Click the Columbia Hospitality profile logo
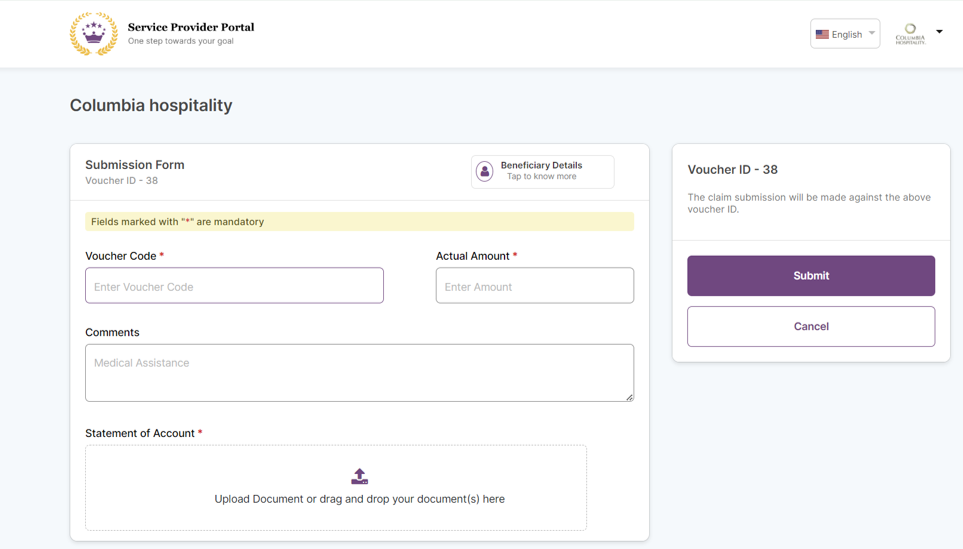The height and width of the screenshot is (549, 963). [910, 34]
